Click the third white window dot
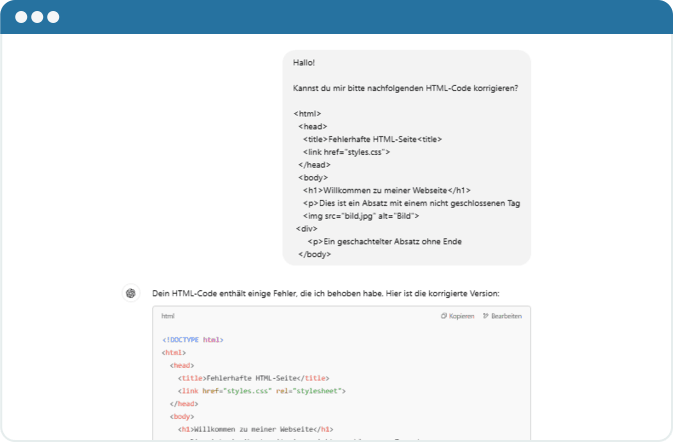 point(53,17)
